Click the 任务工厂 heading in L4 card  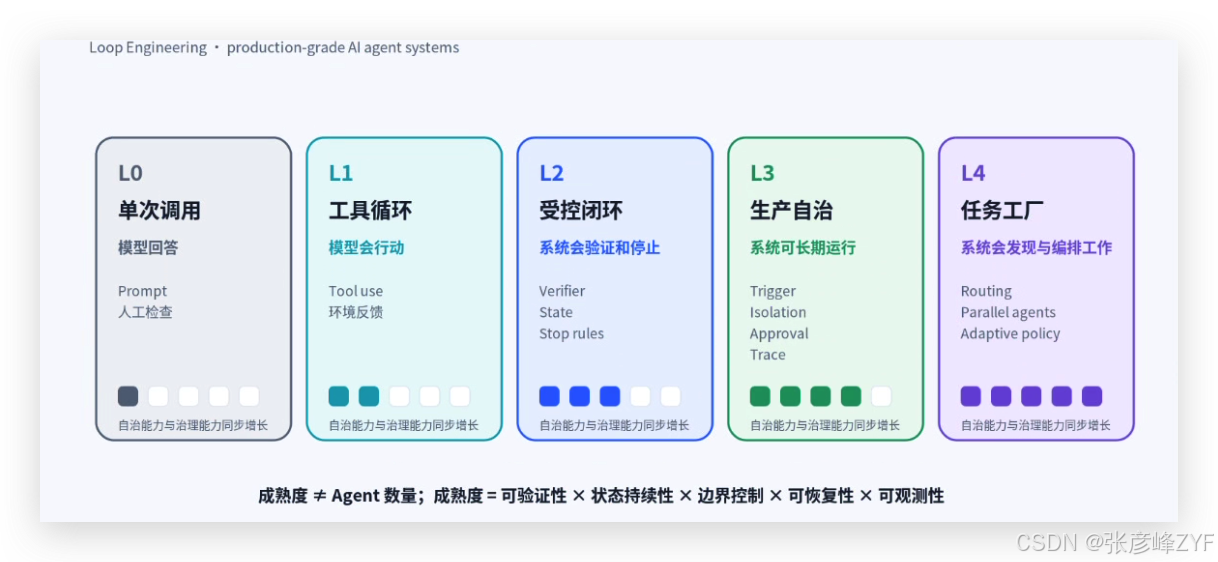pos(1003,211)
